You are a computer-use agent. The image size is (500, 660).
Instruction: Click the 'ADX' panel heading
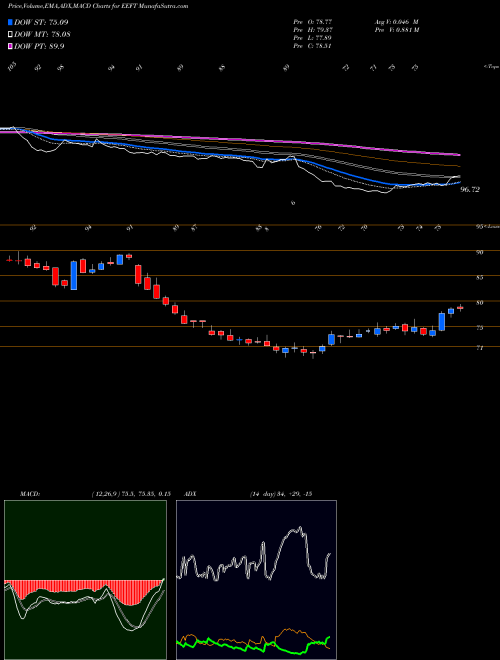pyautogui.click(x=191, y=494)
